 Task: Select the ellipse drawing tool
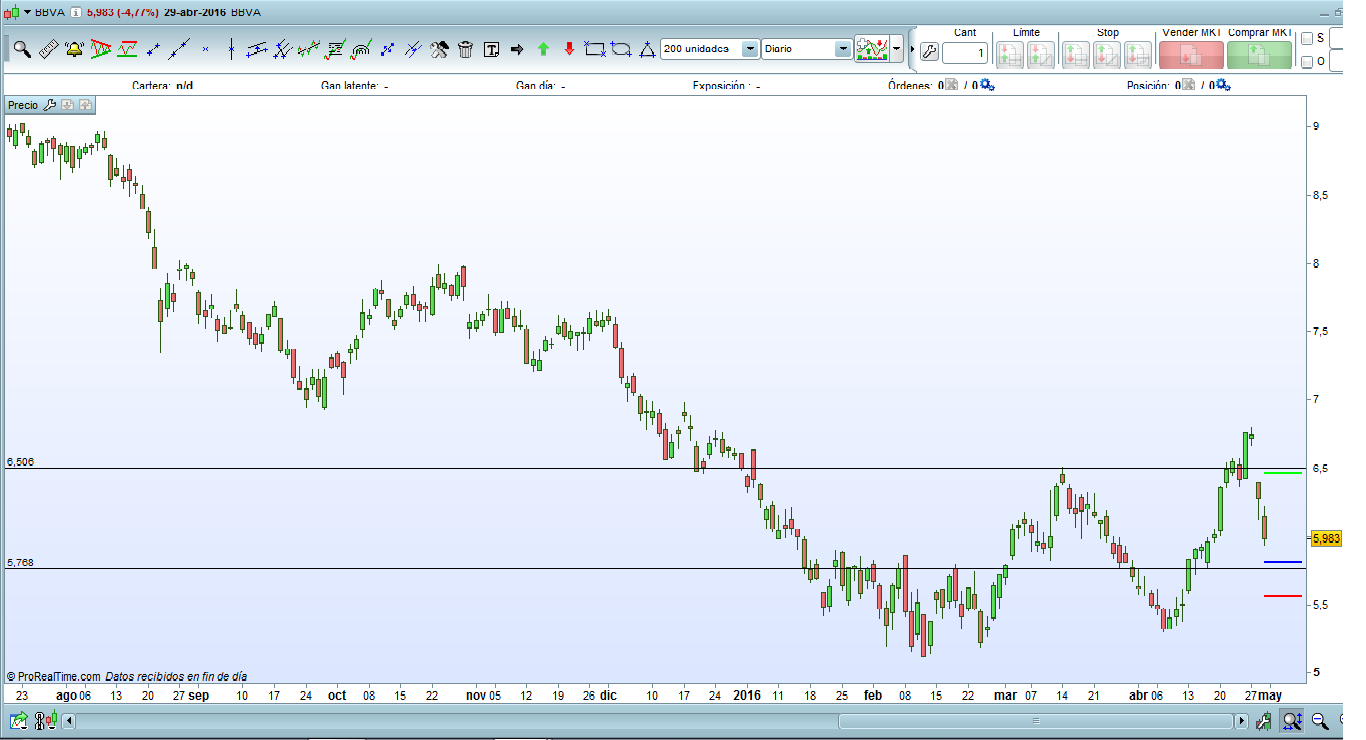621,48
